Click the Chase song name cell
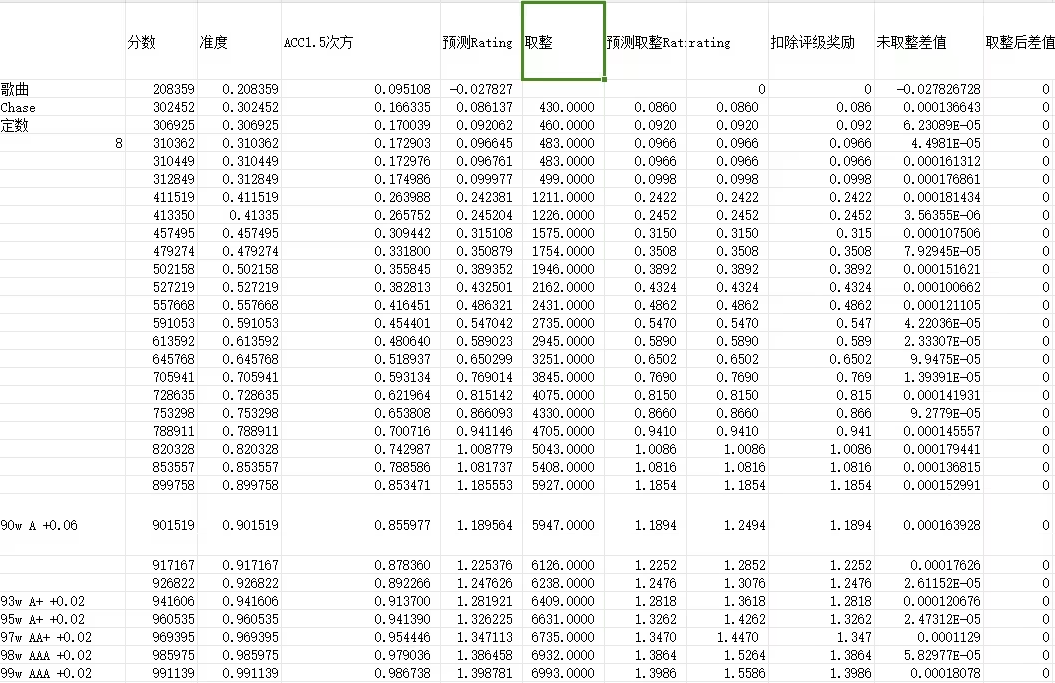The width and height of the screenshot is (1055, 683). 62,107
